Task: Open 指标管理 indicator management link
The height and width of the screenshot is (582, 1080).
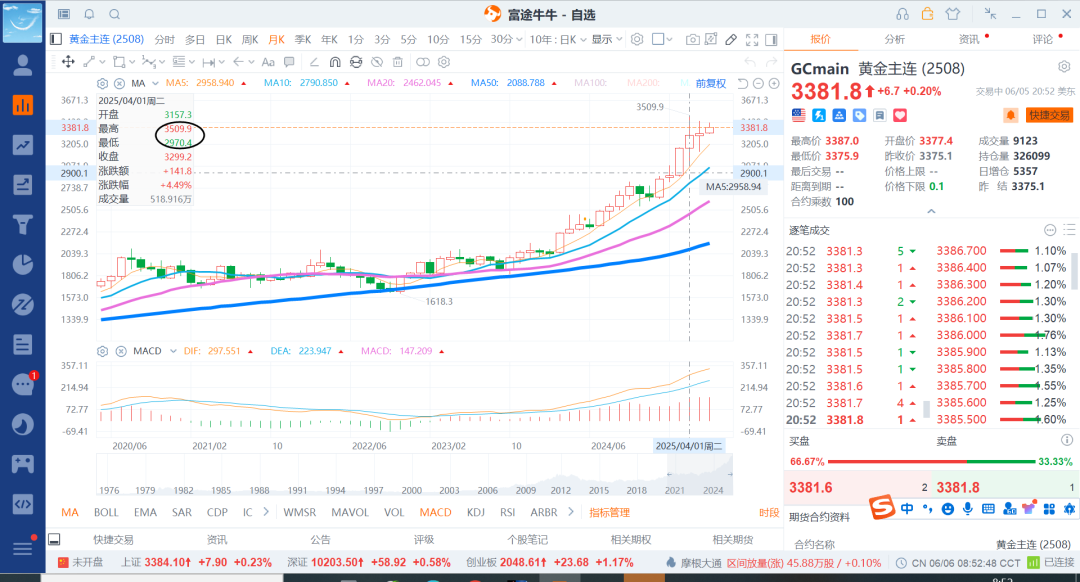Action: (x=609, y=513)
